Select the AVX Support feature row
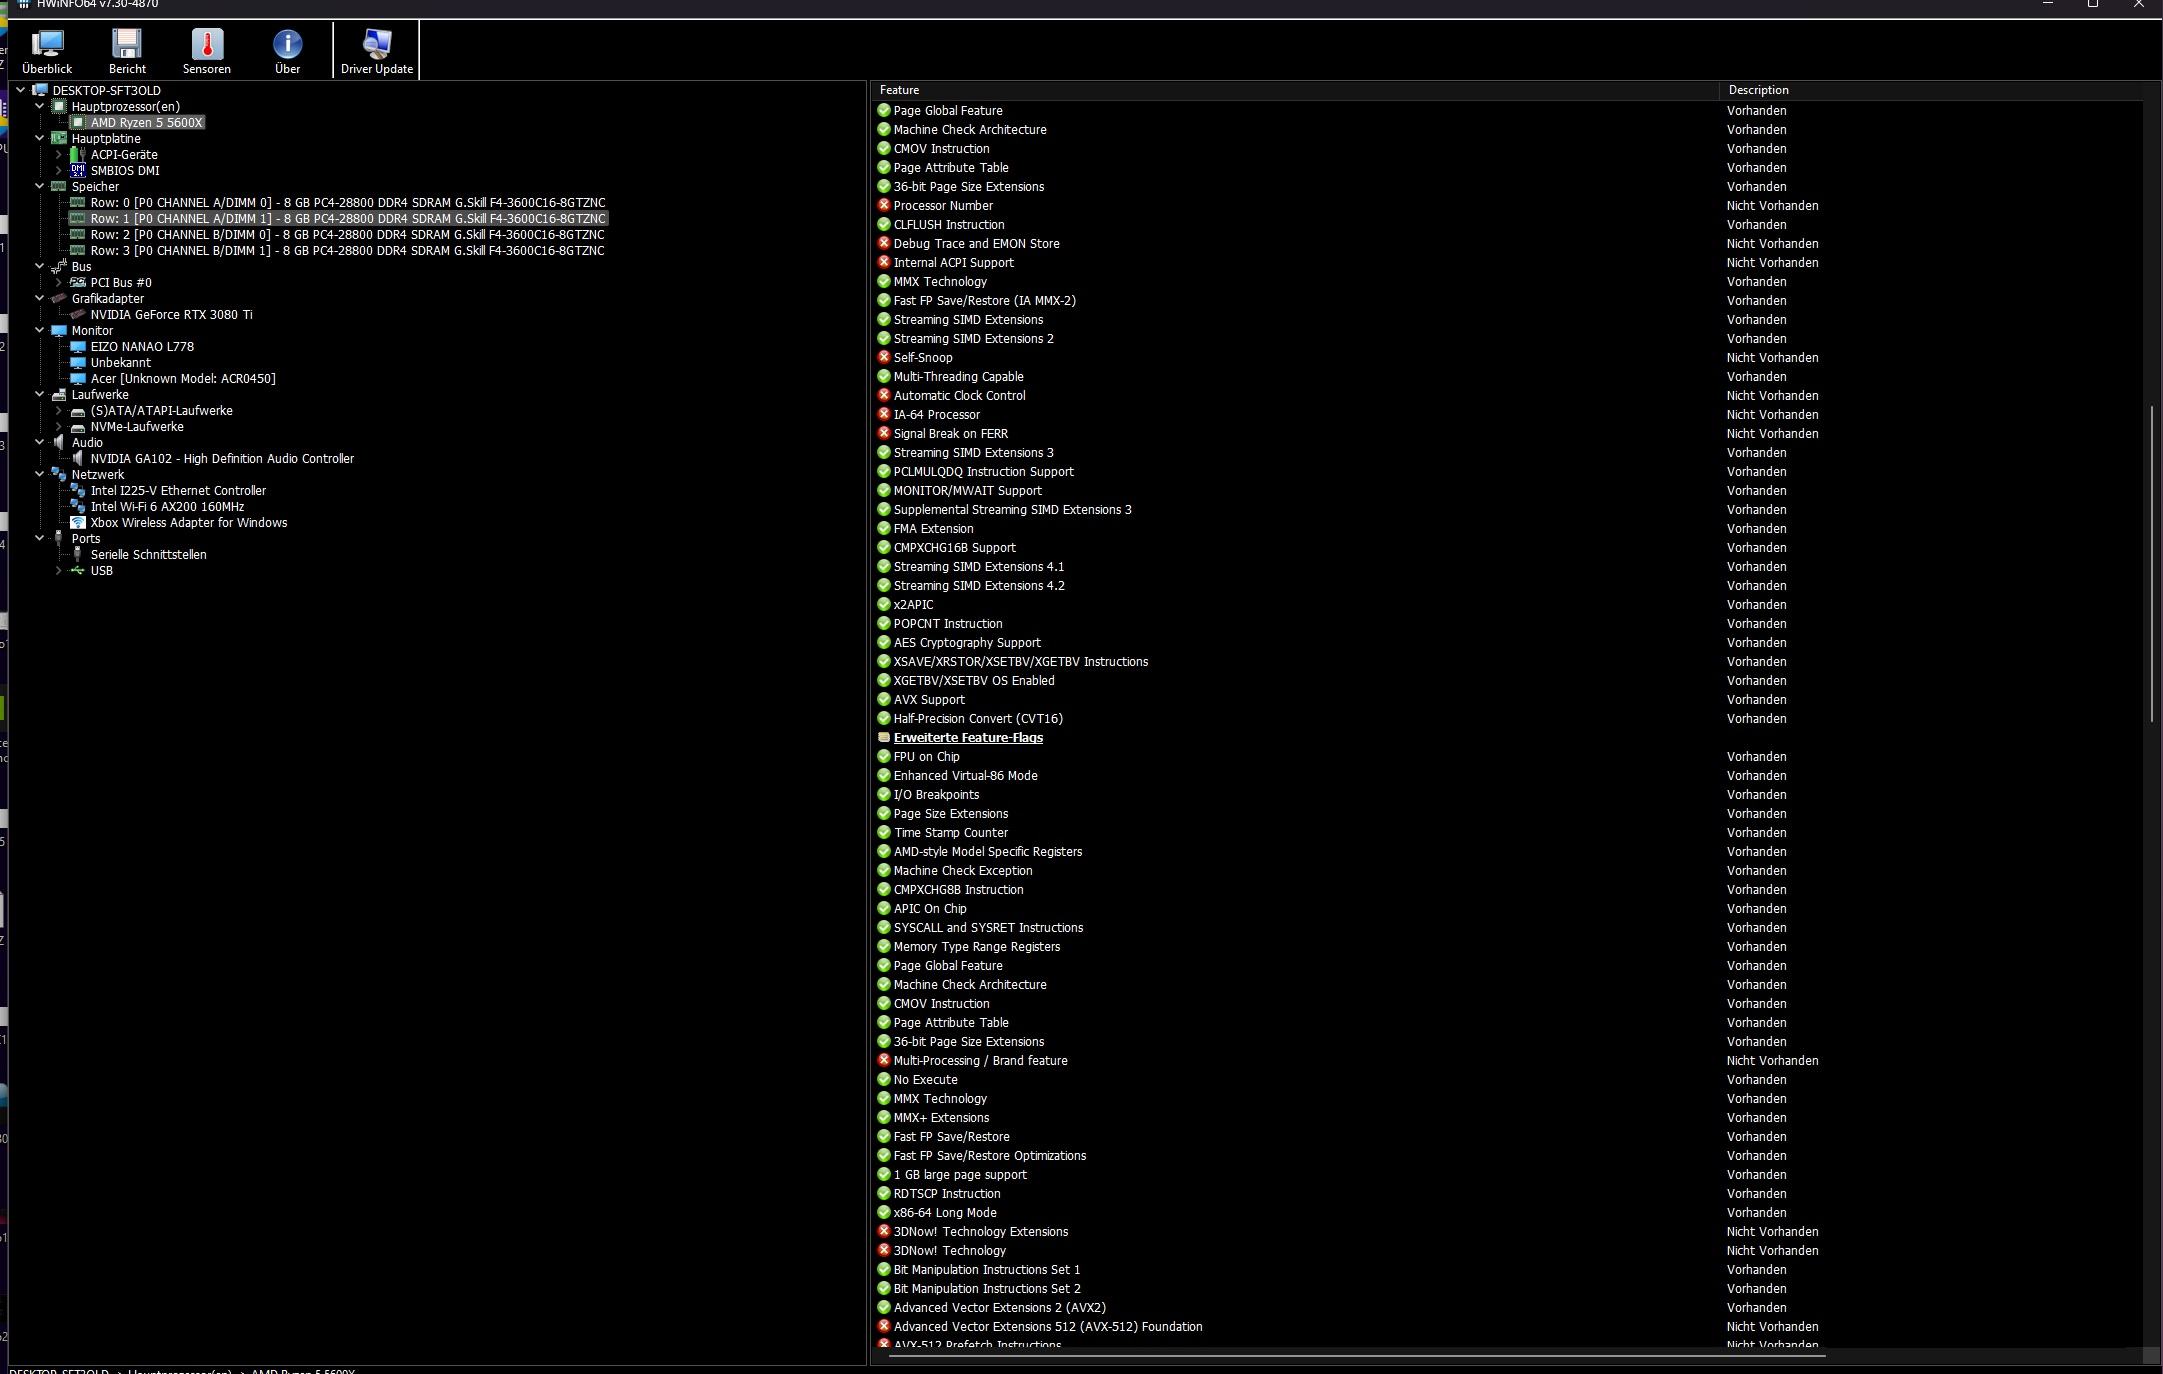The image size is (2163, 1374). pyautogui.click(x=928, y=700)
